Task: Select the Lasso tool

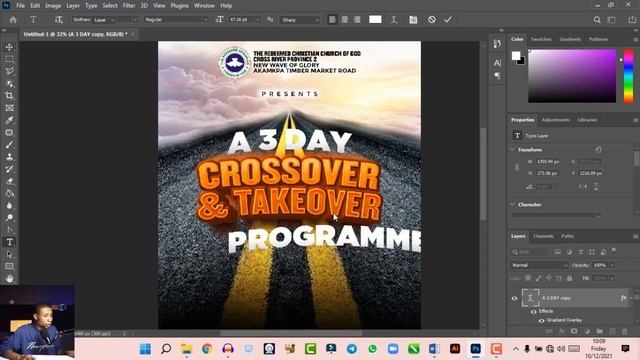Action: 9,71
